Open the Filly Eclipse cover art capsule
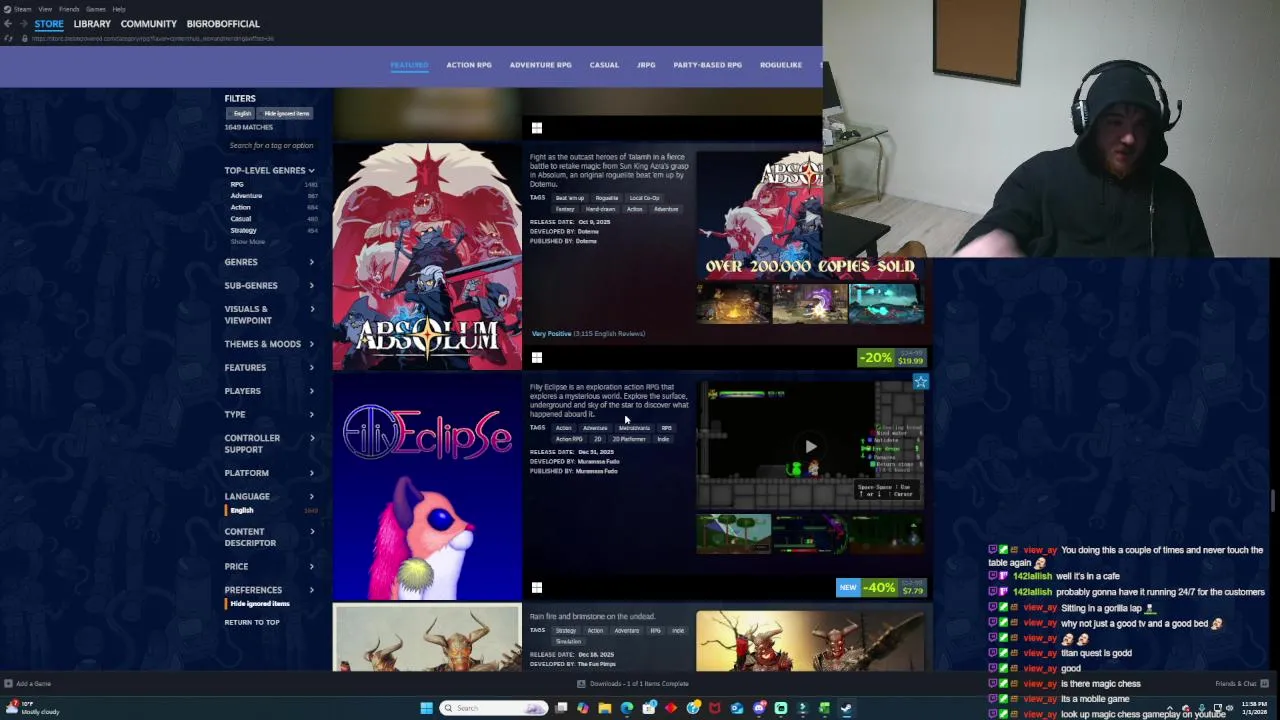 tap(427, 486)
